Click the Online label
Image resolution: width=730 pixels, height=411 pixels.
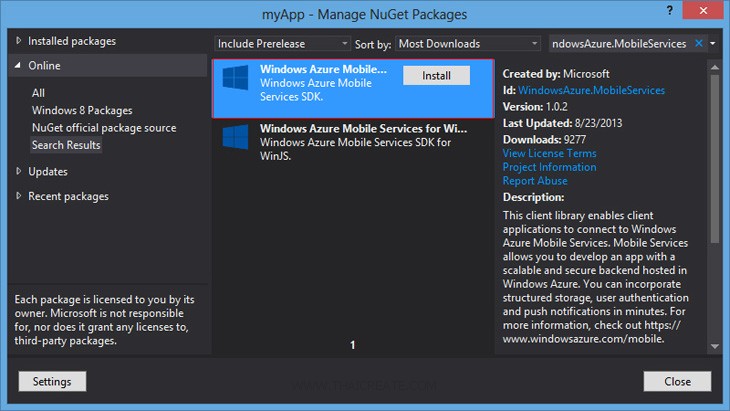pos(44,66)
